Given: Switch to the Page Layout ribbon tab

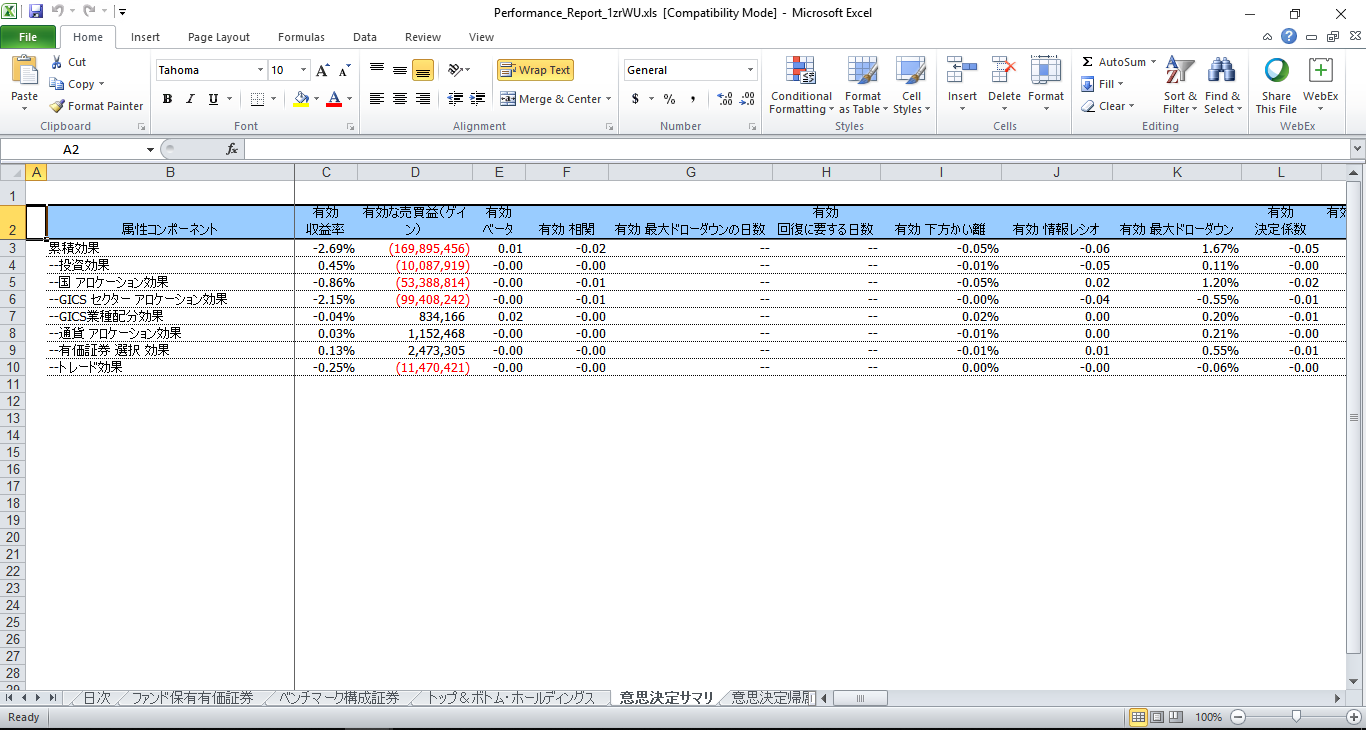Looking at the screenshot, I should tap(219, 37).
